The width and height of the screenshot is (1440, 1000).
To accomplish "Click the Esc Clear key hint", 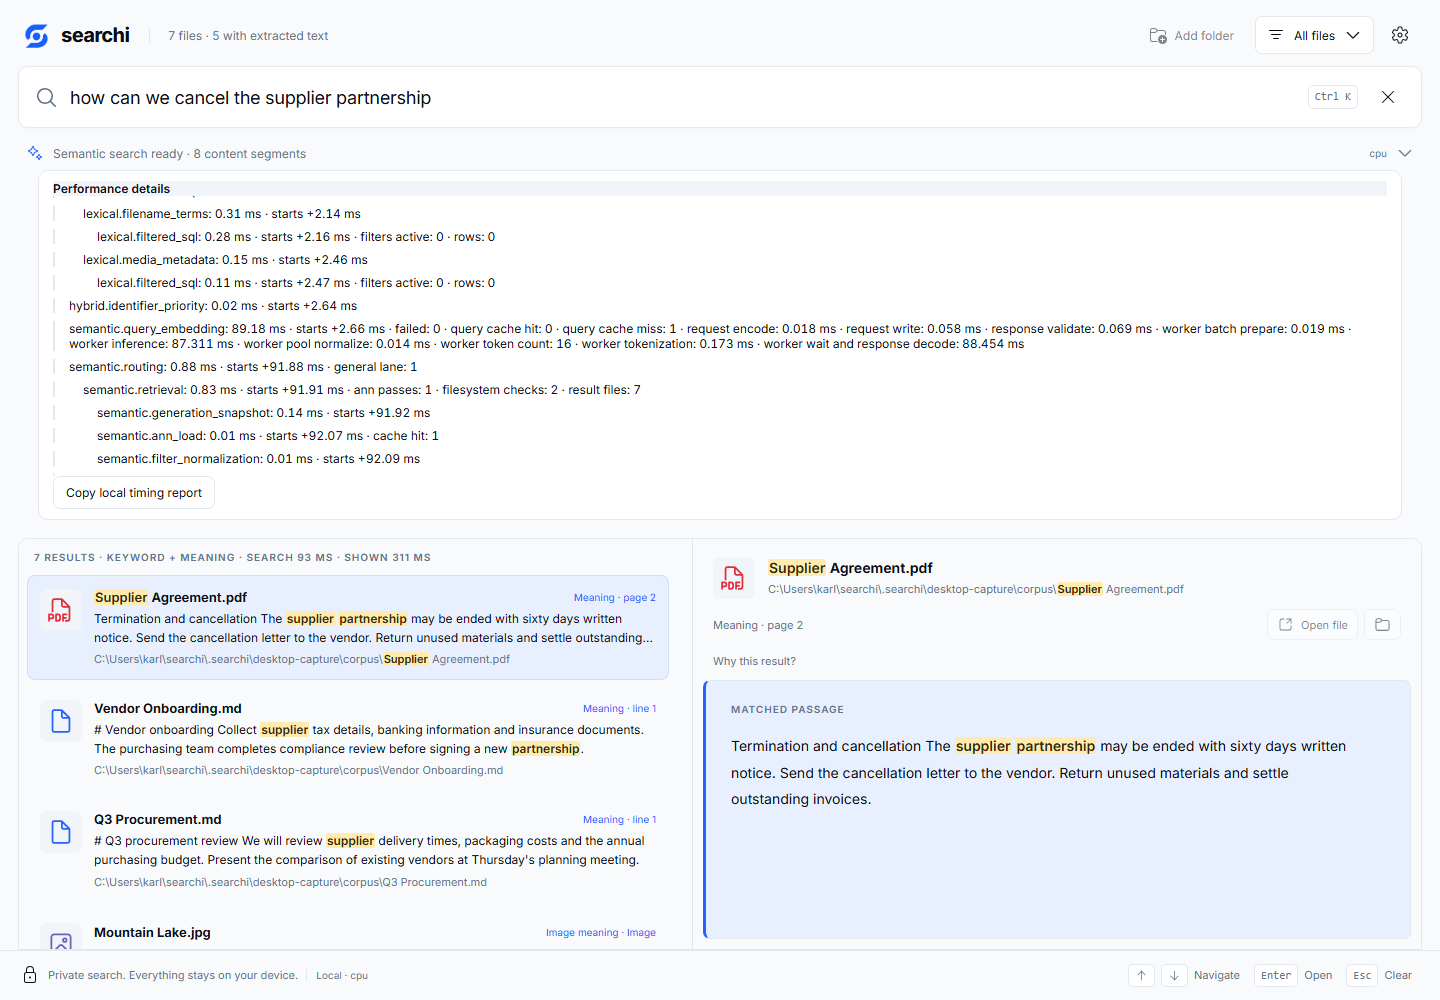I will (1379, 975).
